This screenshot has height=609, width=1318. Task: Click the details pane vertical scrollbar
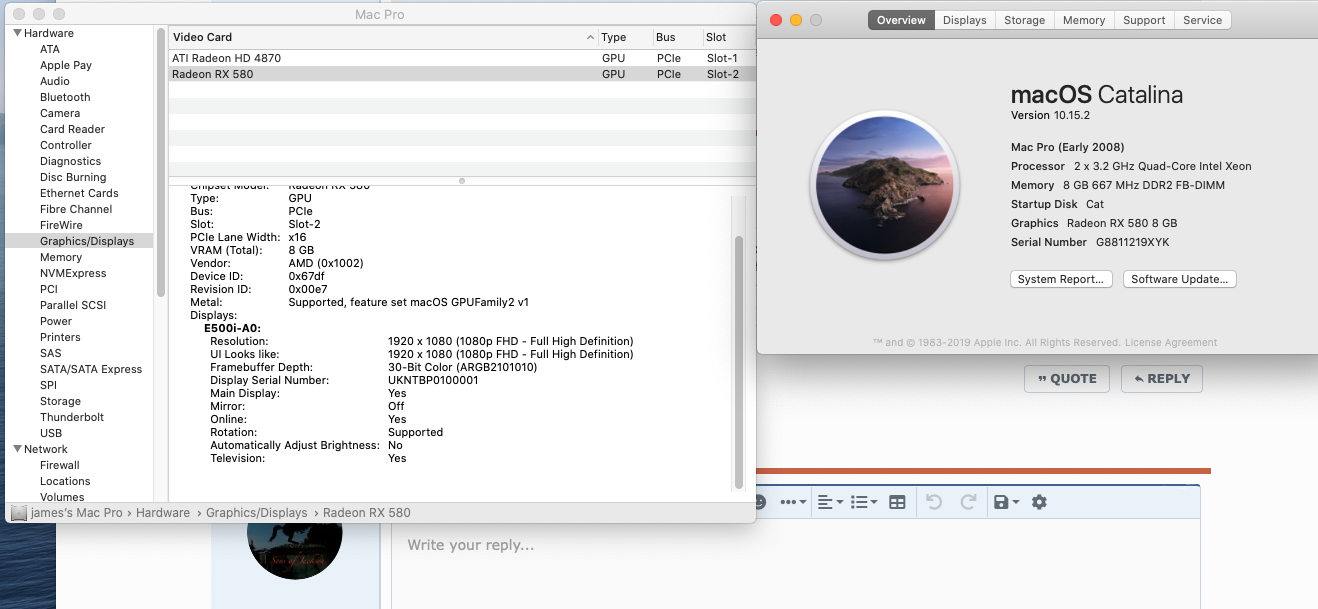(x=739, y=362)
